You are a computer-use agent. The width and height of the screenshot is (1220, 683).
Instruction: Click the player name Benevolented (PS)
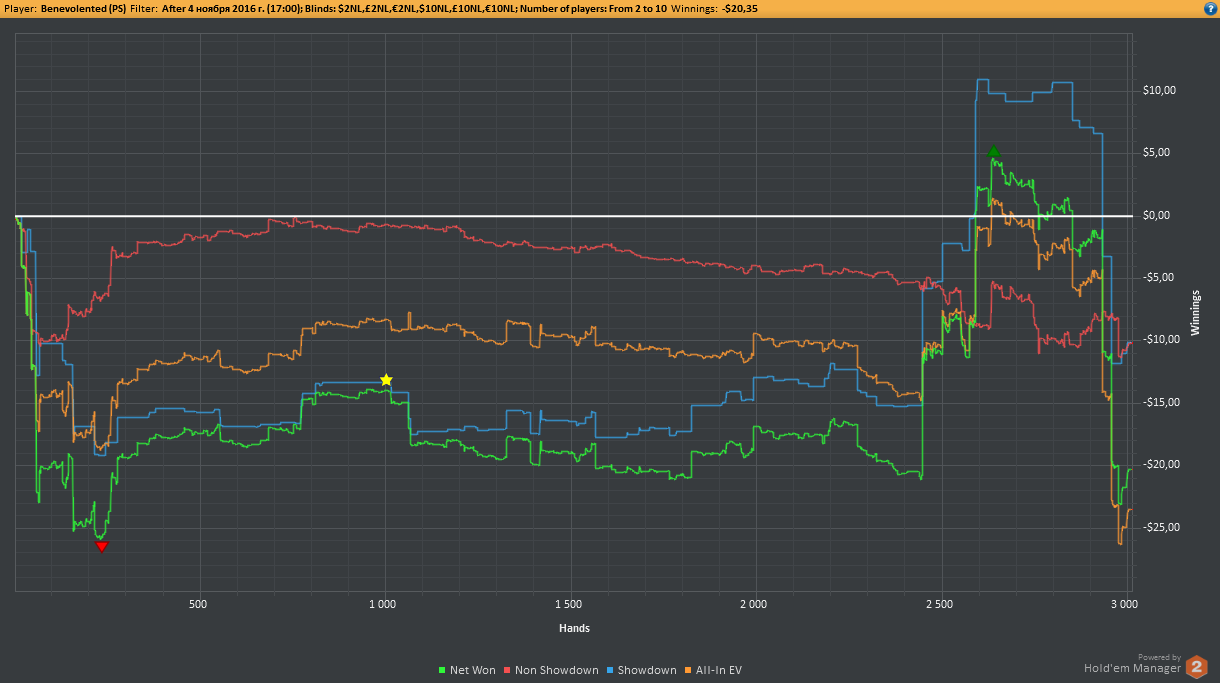point(83,8)
